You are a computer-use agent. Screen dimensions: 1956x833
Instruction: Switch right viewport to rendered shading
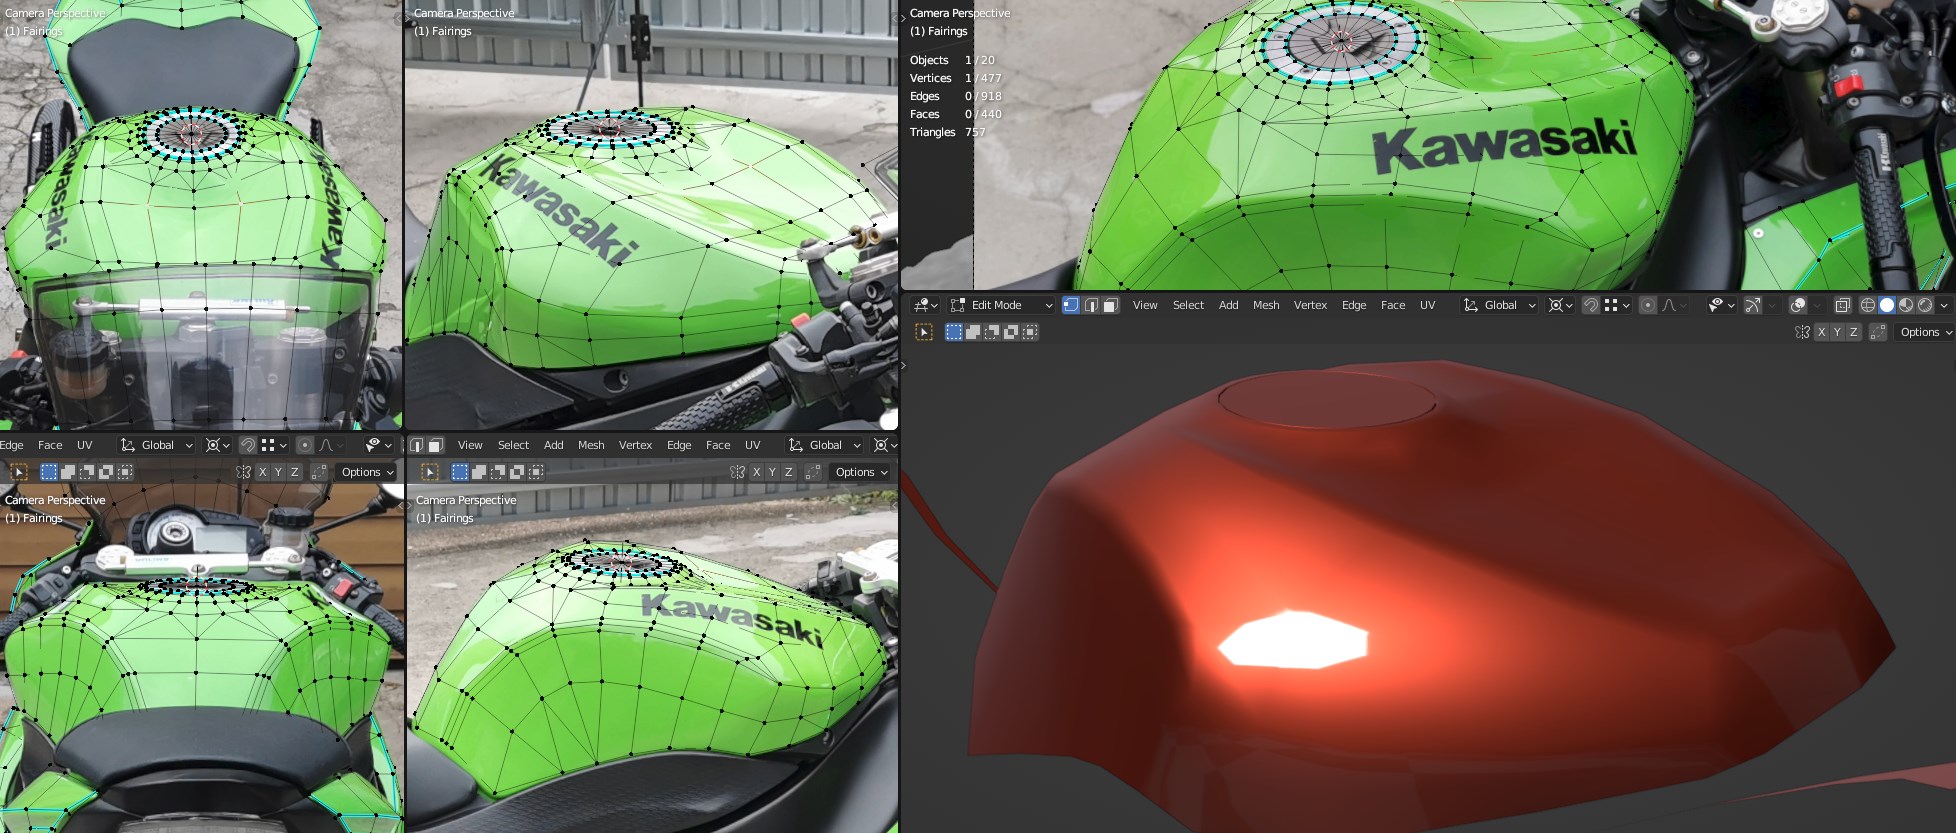click(1925, 305)
